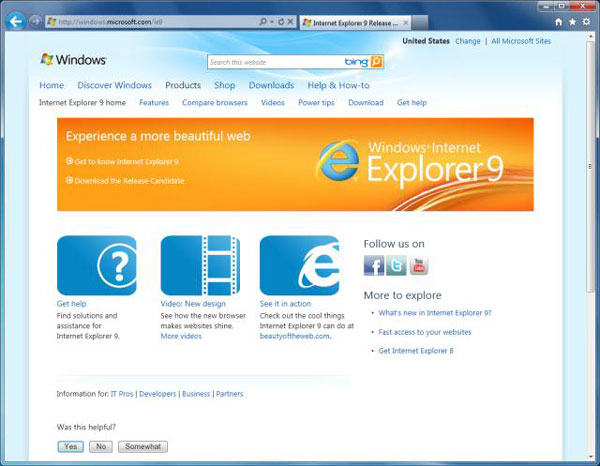Open Fast access to your websites link
This screenshot has width=600, height=466.
tap(425, 332)
